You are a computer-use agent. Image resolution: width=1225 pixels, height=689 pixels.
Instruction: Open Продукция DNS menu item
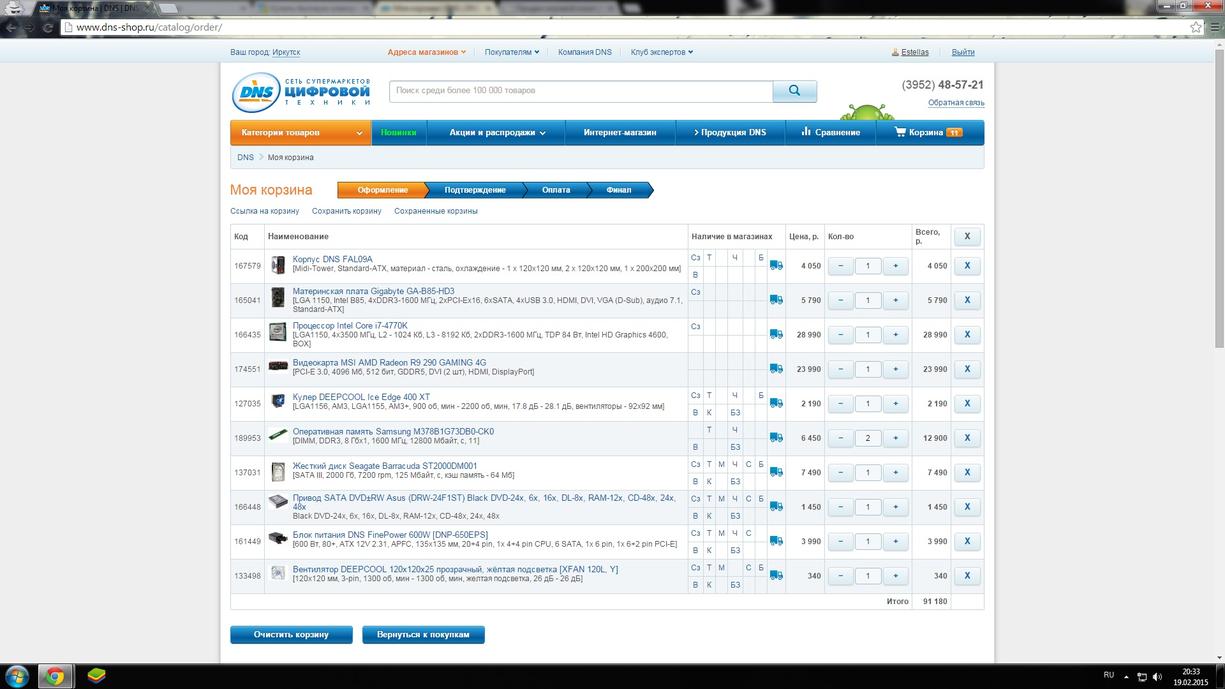click(x=729, y=132)
